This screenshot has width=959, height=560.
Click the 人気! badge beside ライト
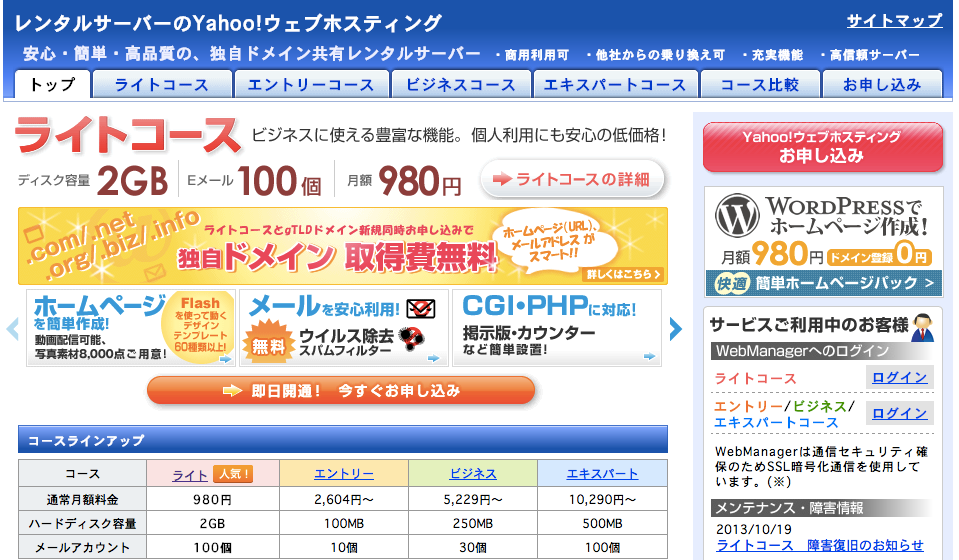pos(233,474)
